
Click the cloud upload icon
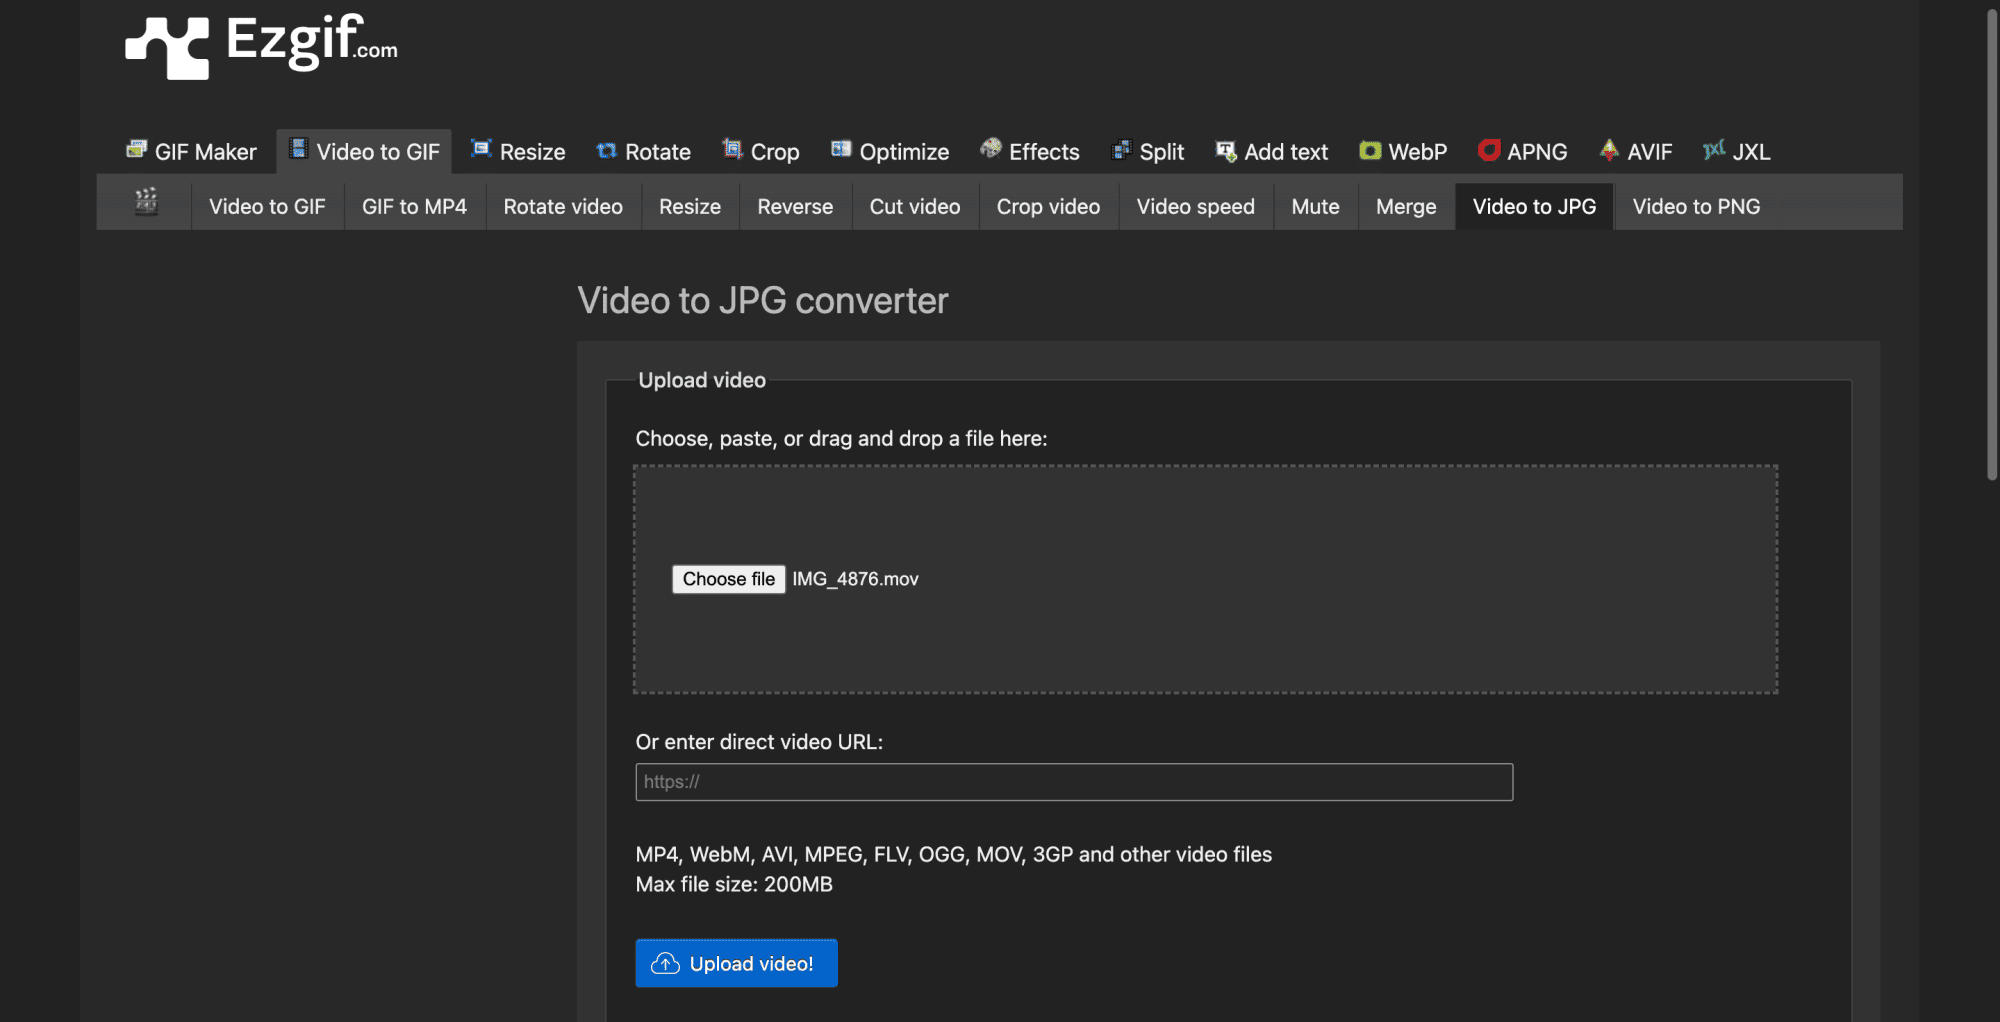665,964
